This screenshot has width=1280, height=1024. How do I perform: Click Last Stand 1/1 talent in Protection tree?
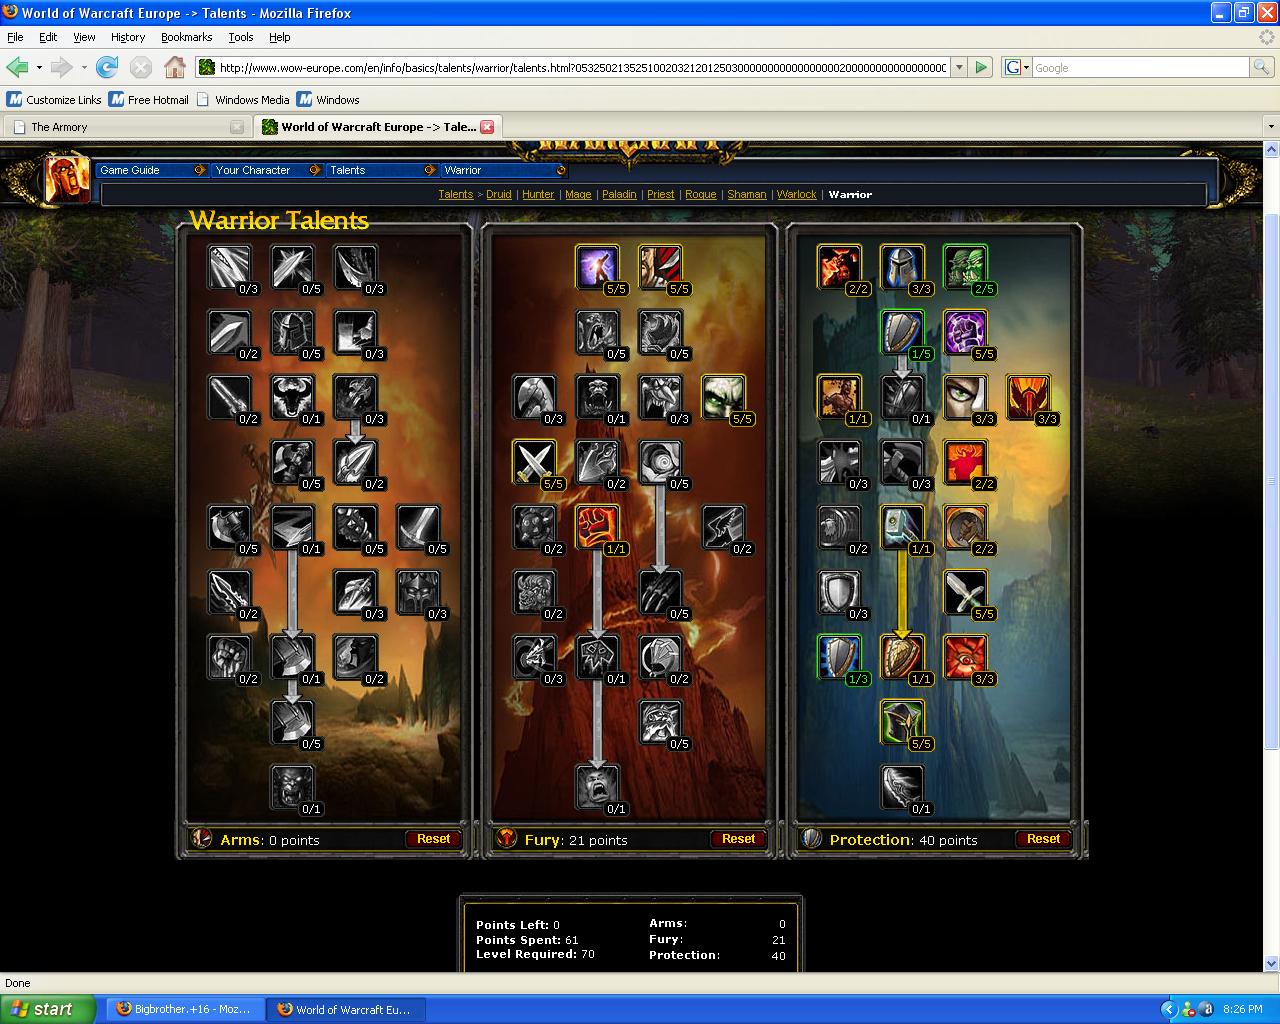click(840, 397)
